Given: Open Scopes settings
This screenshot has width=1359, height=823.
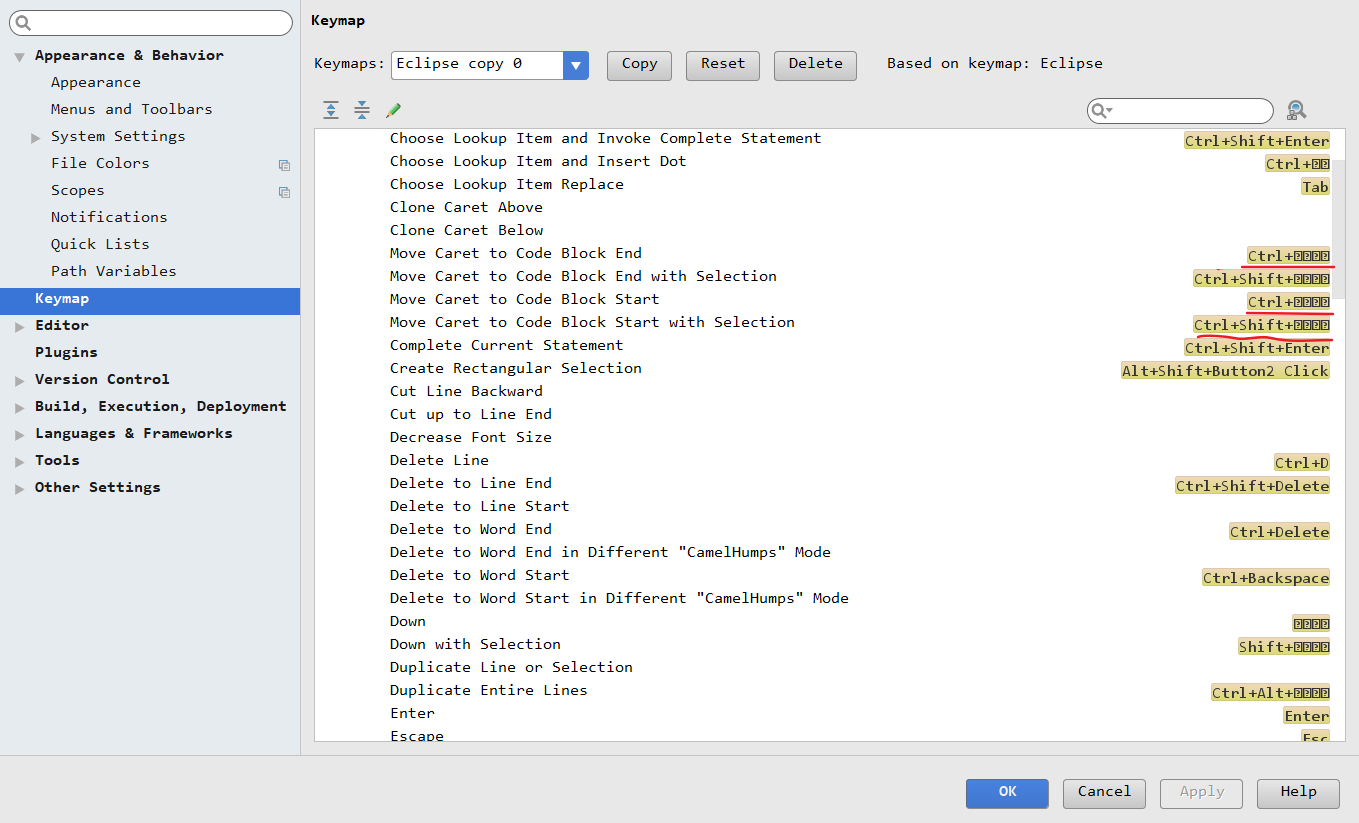Looking at the screenshot, I should (77, 191).
